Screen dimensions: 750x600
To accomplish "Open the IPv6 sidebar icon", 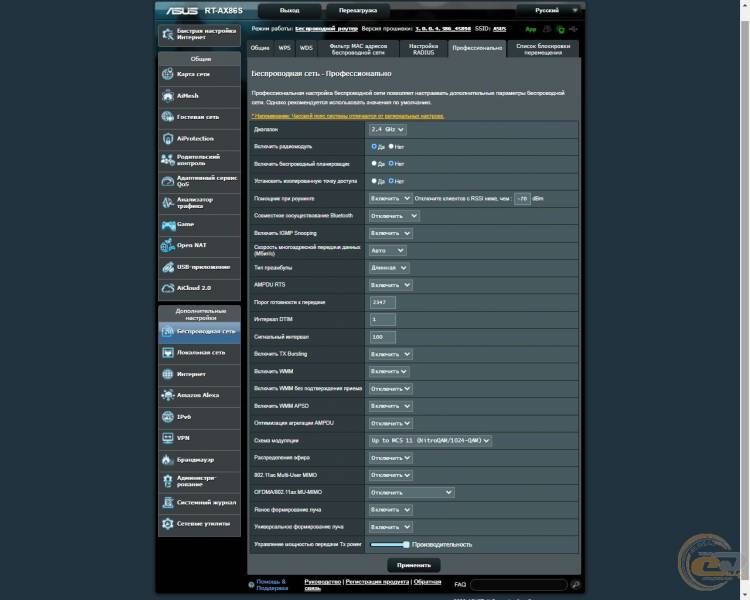I will coord(167,417).
